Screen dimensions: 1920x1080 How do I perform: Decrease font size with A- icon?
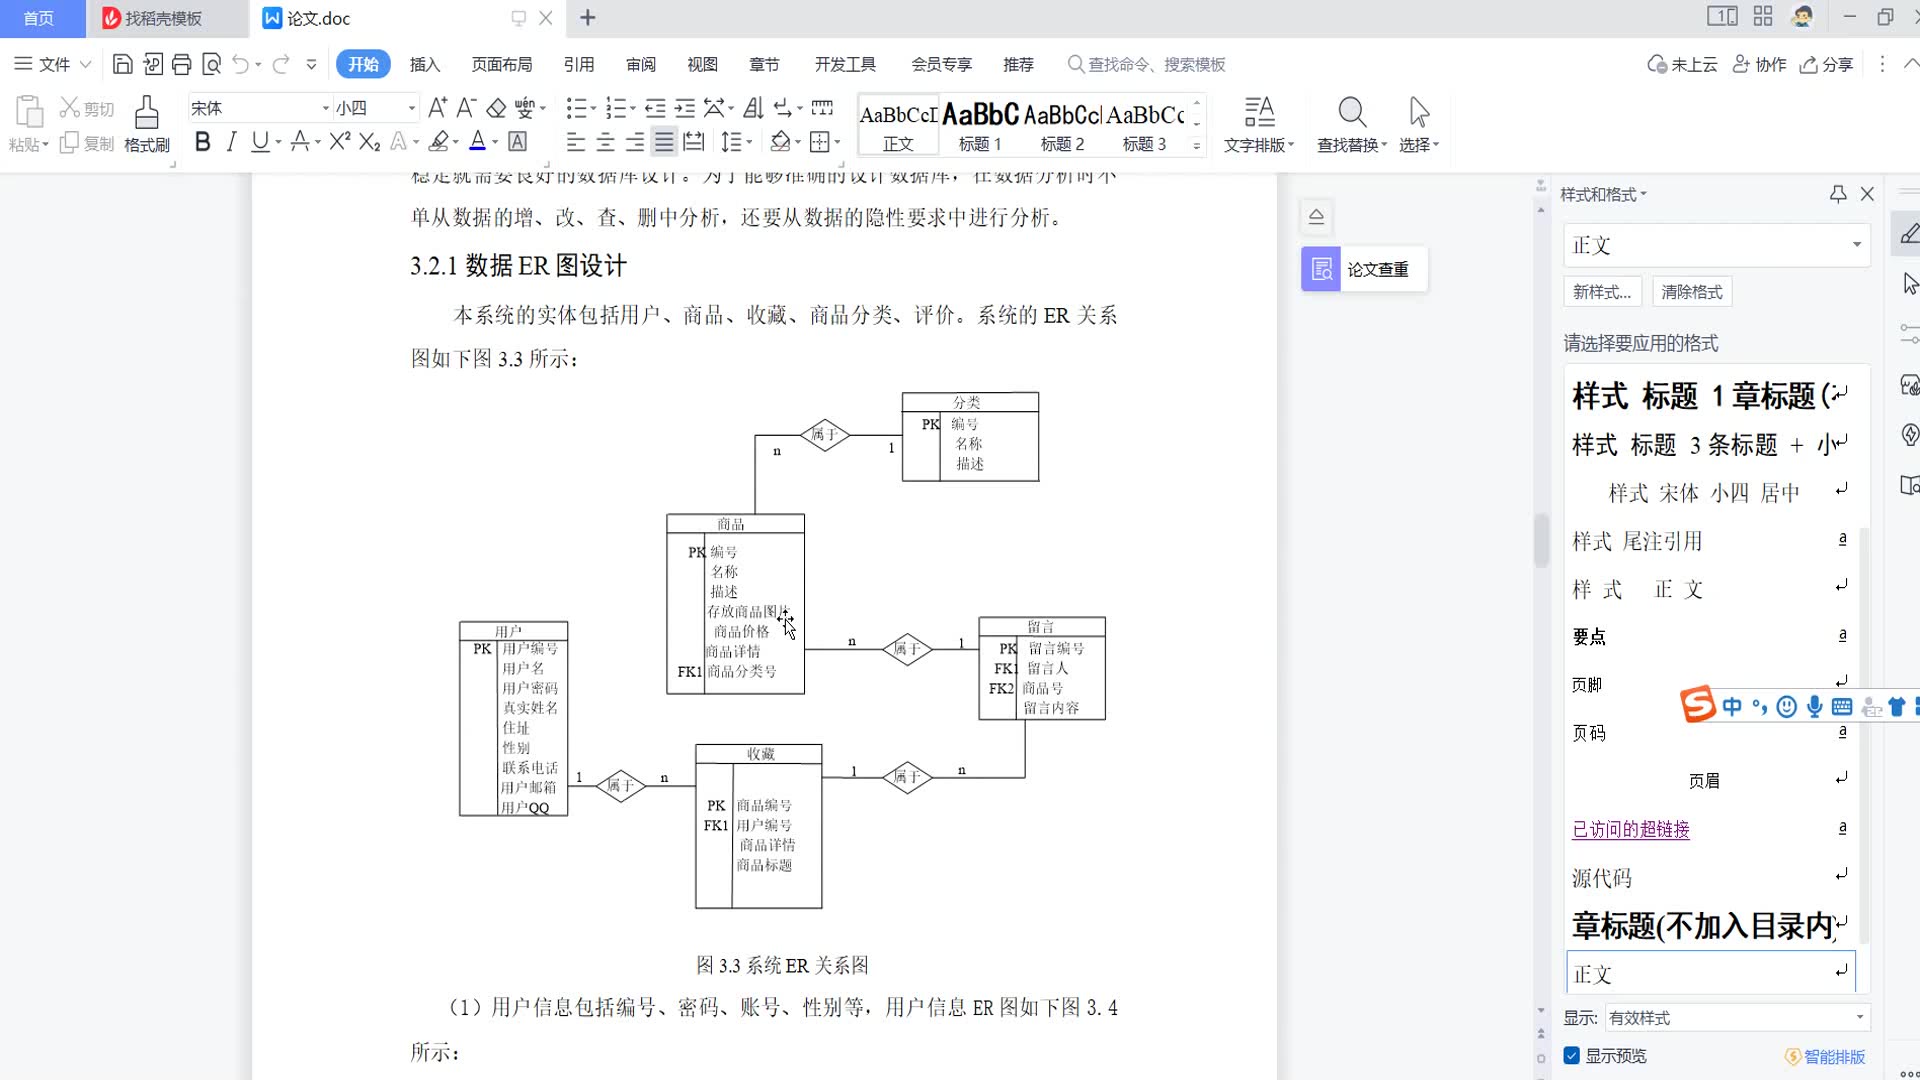466,108
